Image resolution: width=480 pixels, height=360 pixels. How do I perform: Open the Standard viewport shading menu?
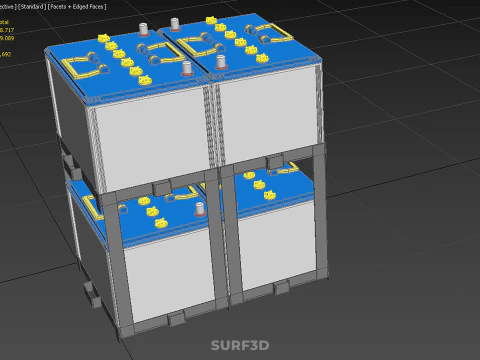click(32, 7)
